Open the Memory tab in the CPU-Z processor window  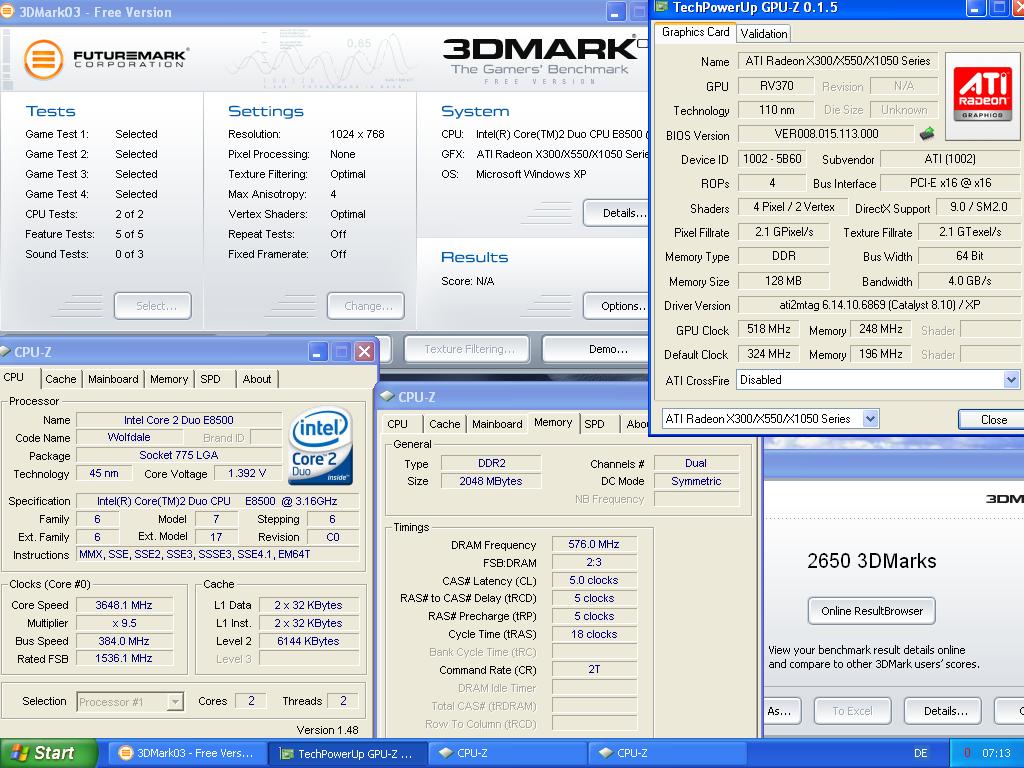click(x=168, y=379)
